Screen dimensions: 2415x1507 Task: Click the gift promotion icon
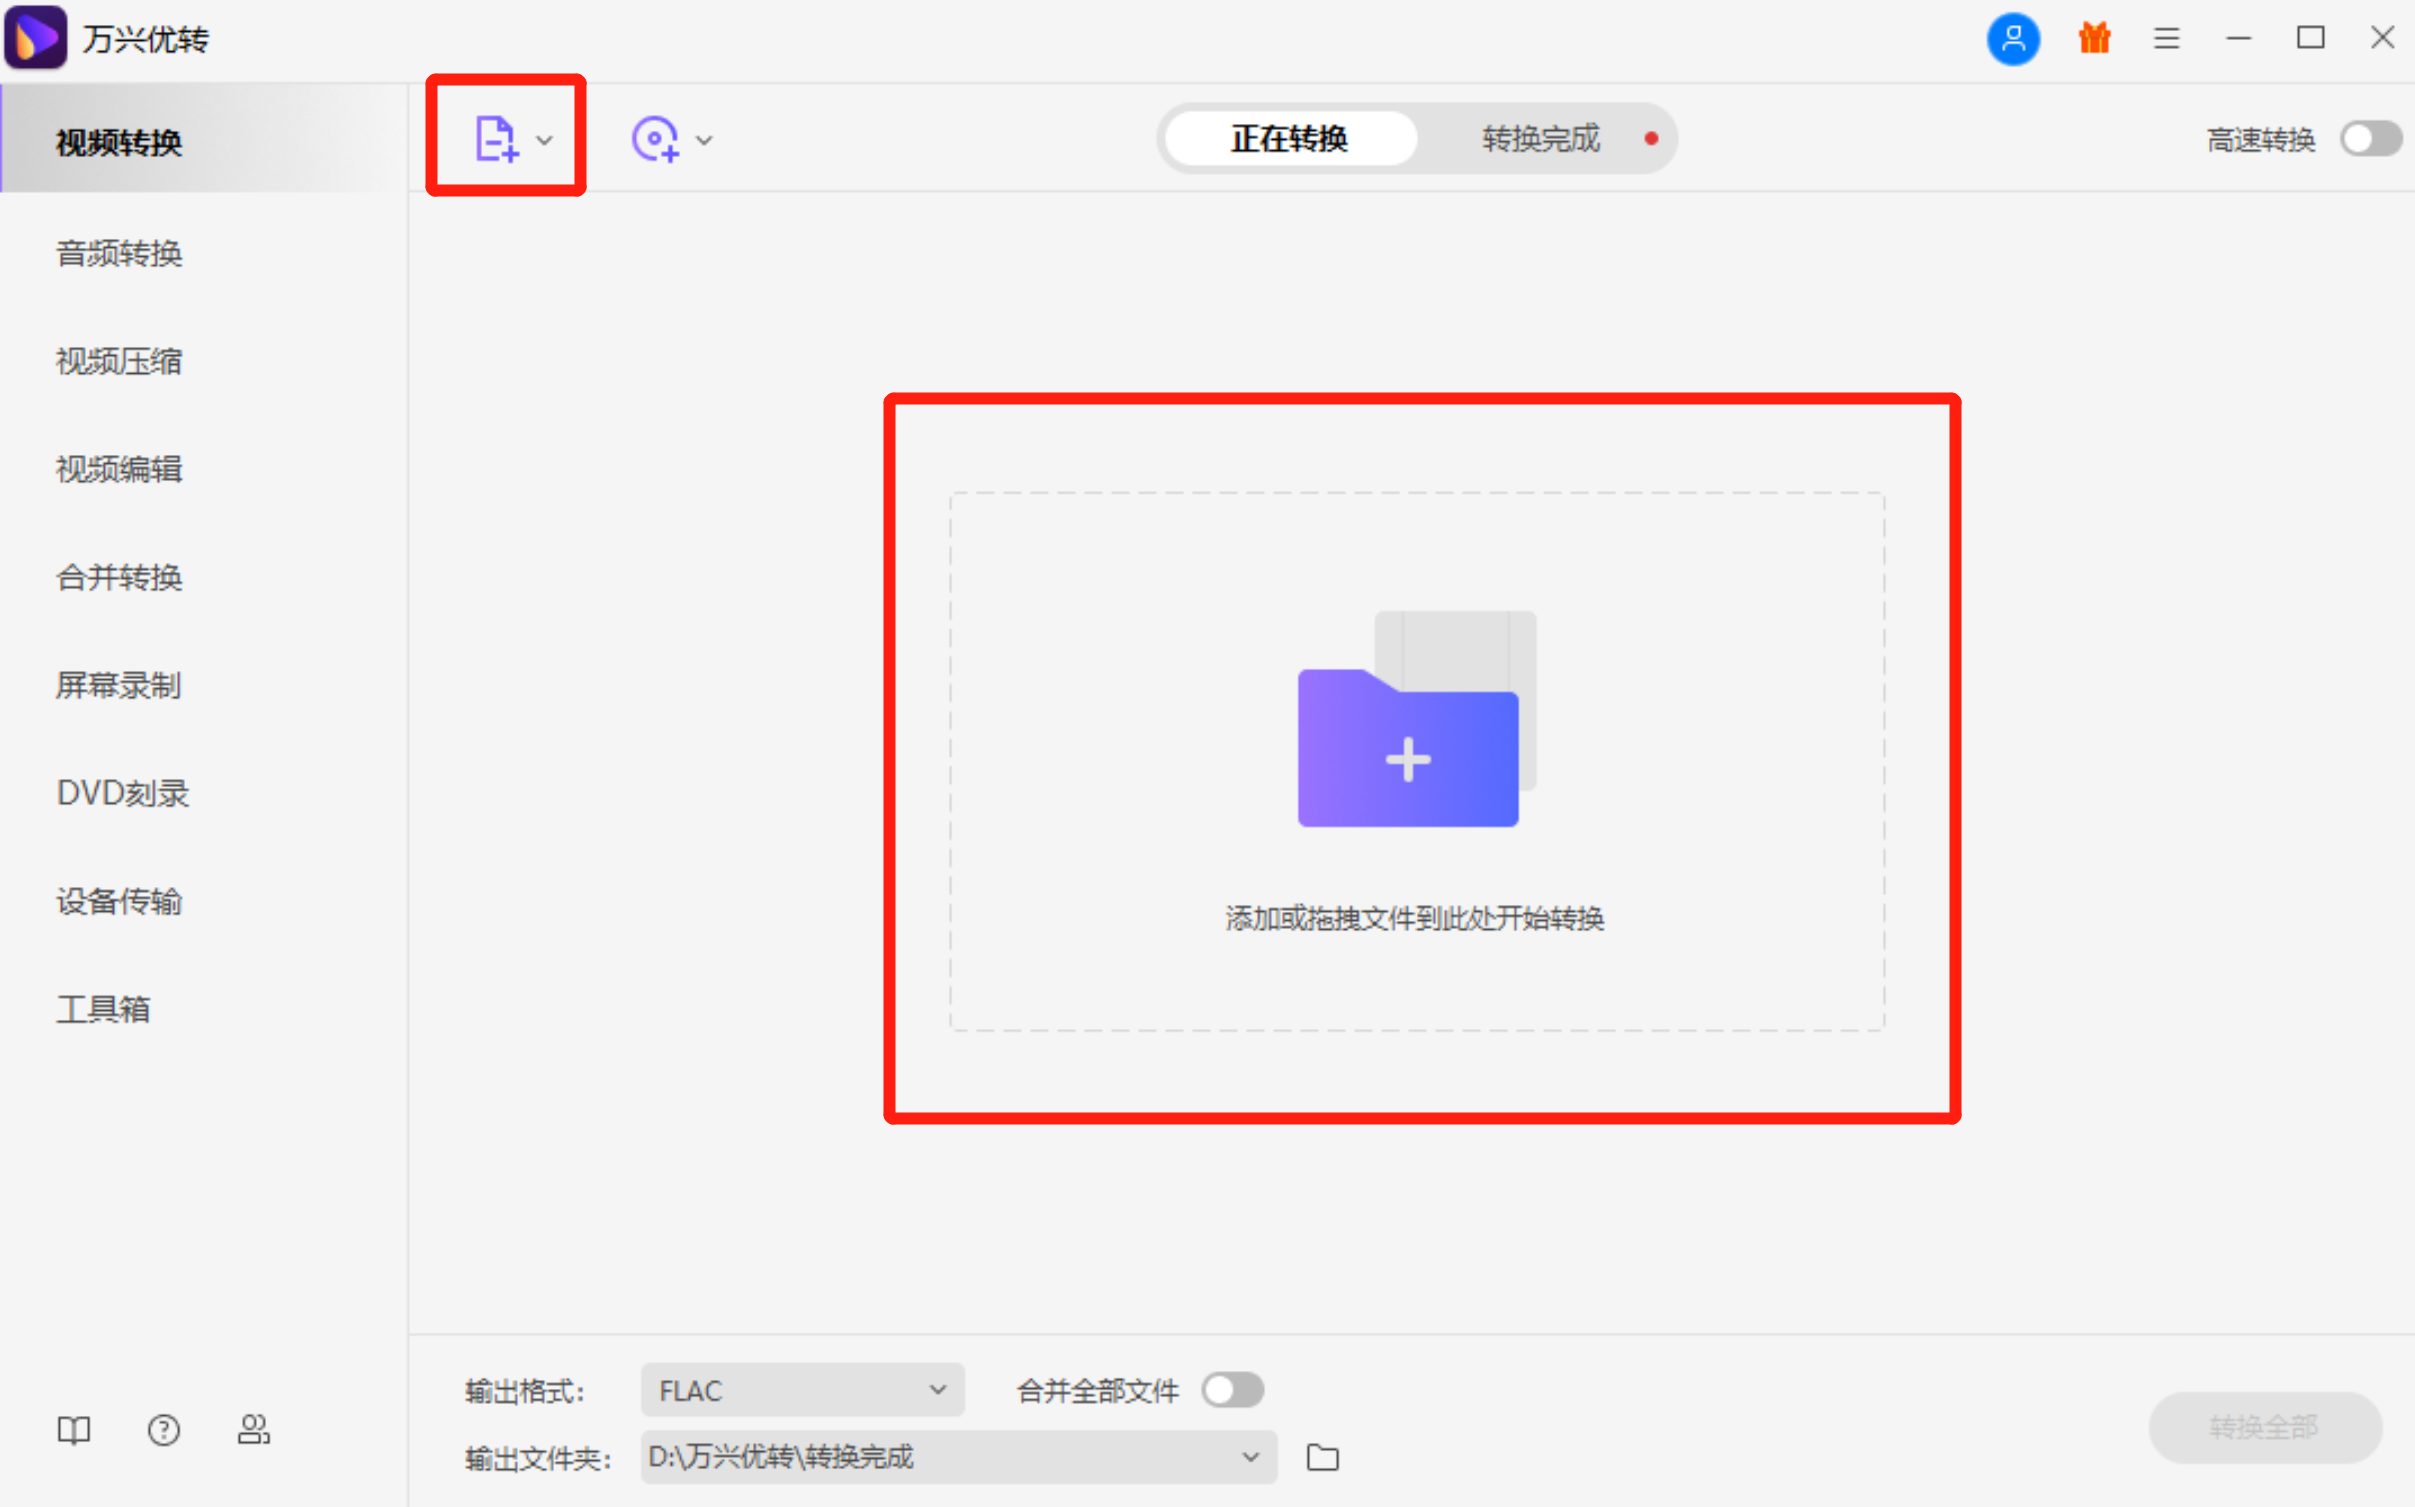pos(2094,38)
